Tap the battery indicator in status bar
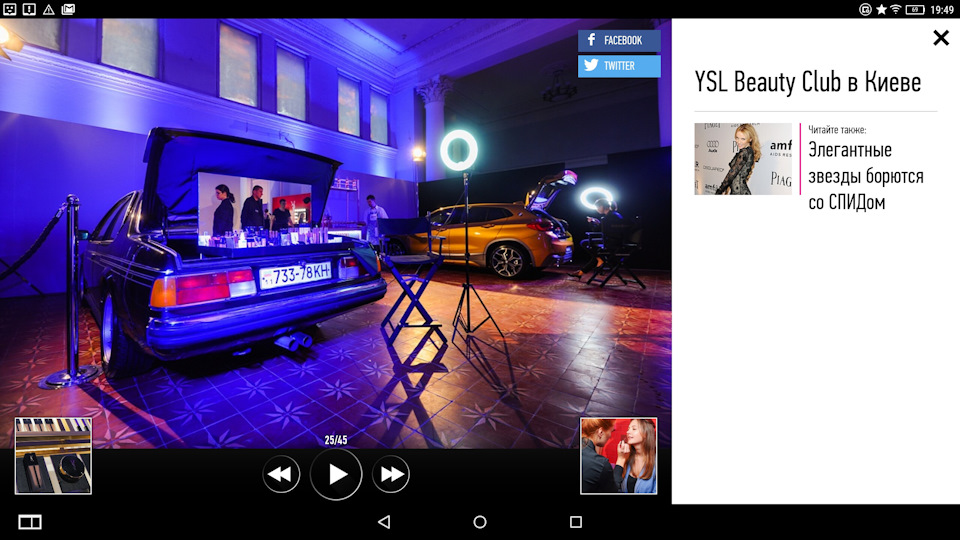Viewport: 960px width, 540px height. 915,9
